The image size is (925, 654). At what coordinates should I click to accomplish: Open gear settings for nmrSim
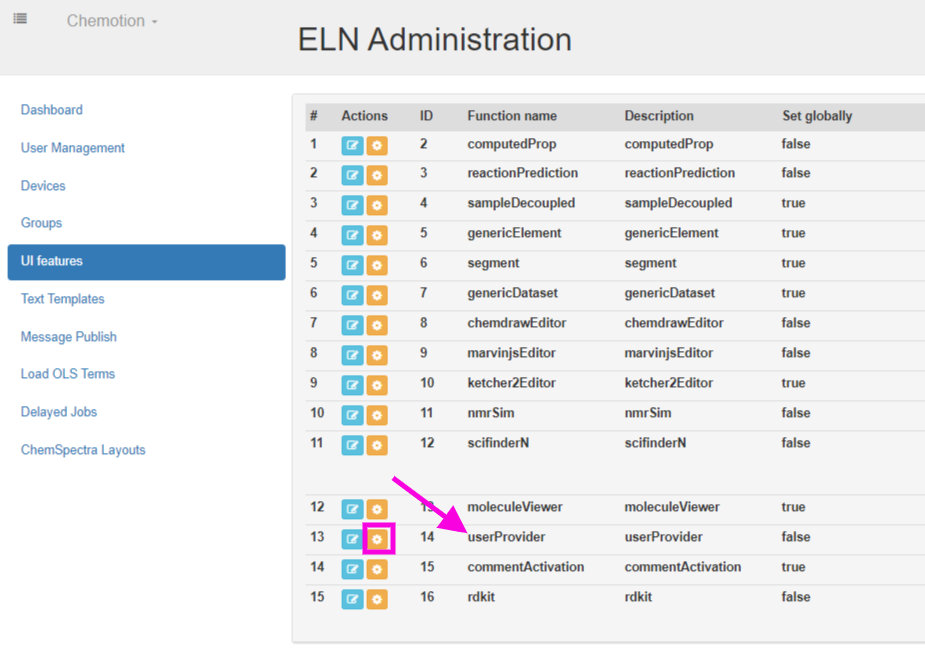379,415
